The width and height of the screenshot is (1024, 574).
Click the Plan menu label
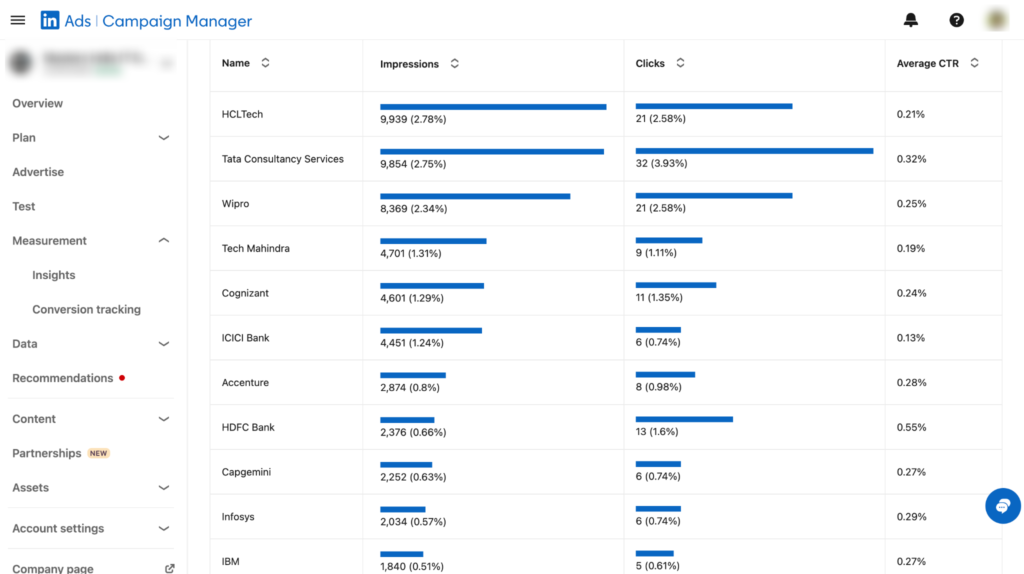(24, 138)
